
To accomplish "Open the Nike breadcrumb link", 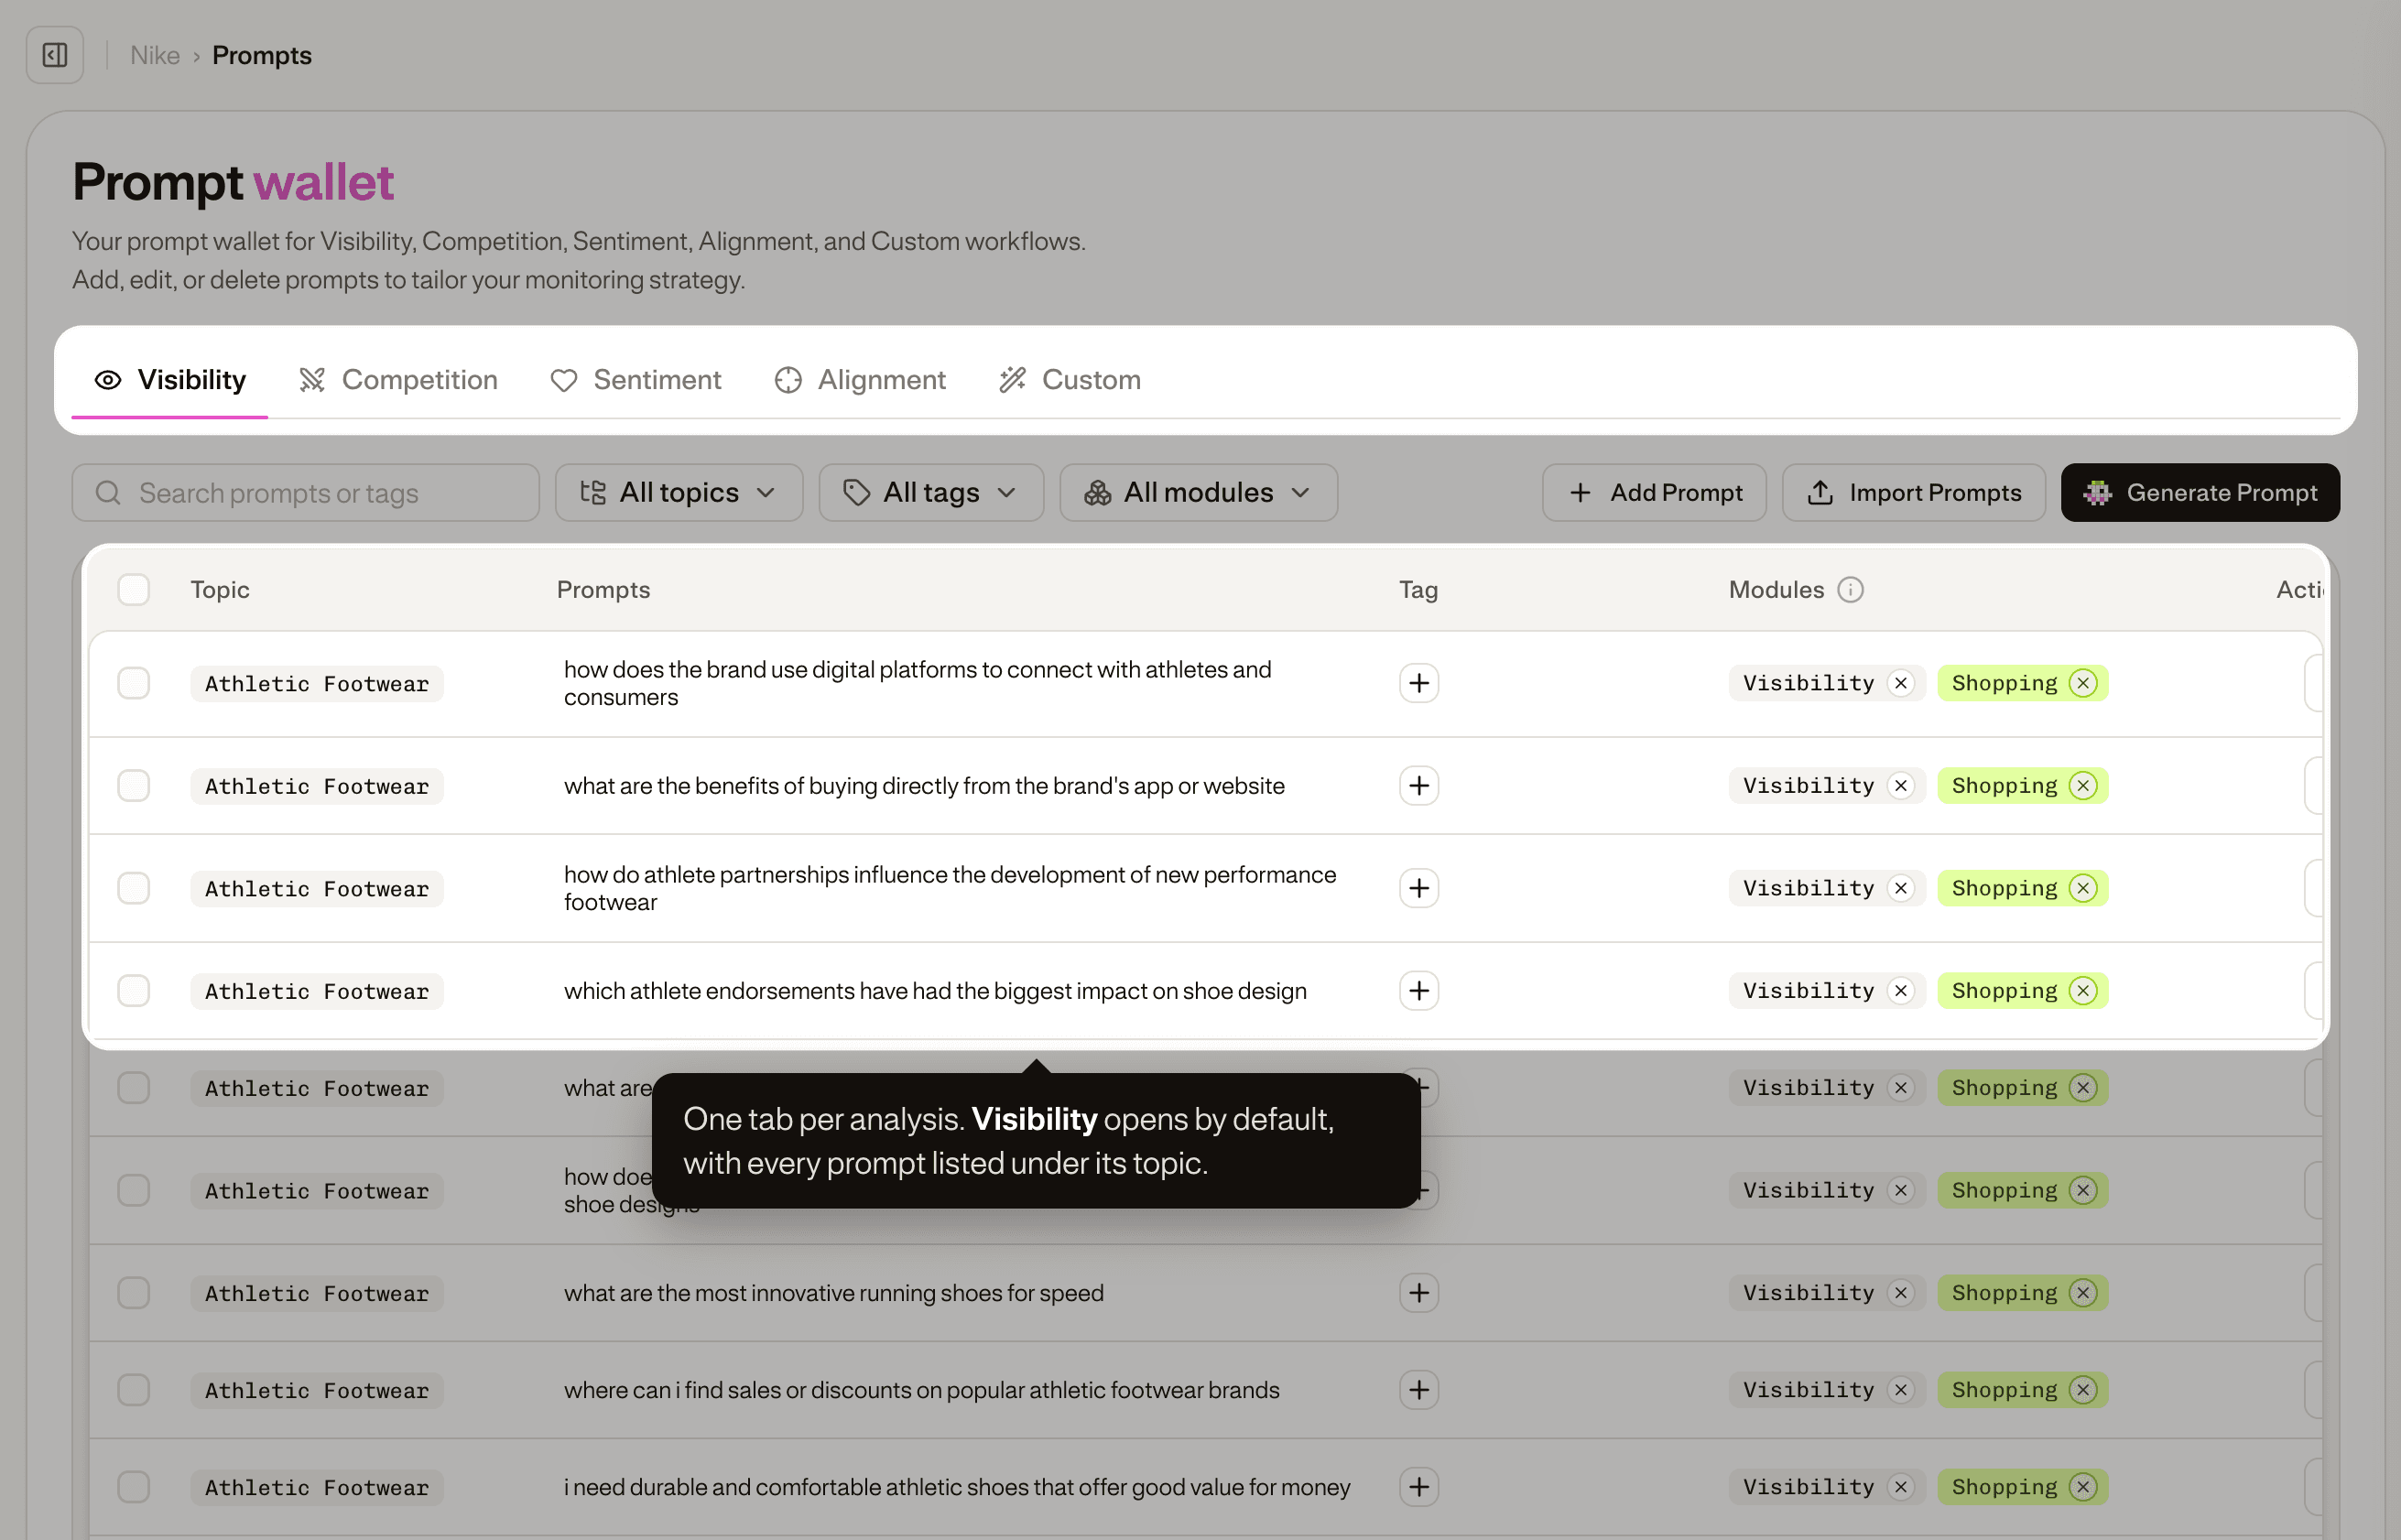I will pos(155,55).
